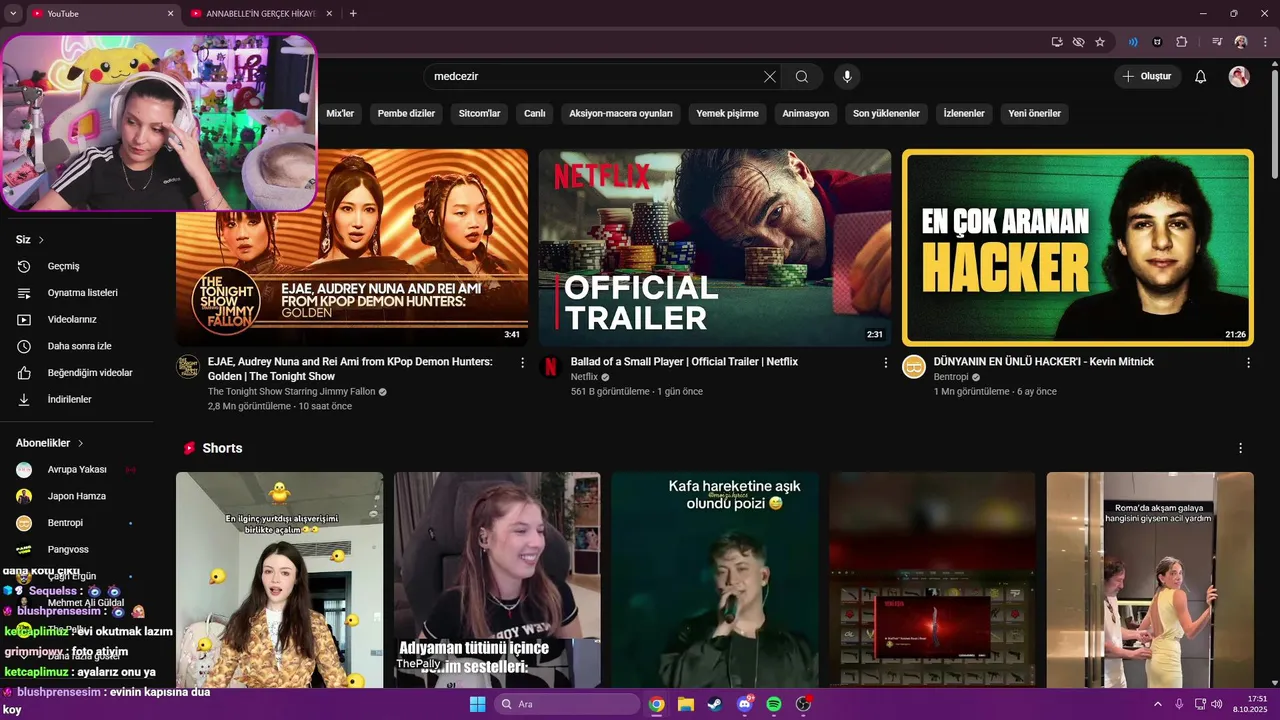Screen dimensions: 1280x720
Task: Show hidden system tray icons chevron
Action: 1158,704
